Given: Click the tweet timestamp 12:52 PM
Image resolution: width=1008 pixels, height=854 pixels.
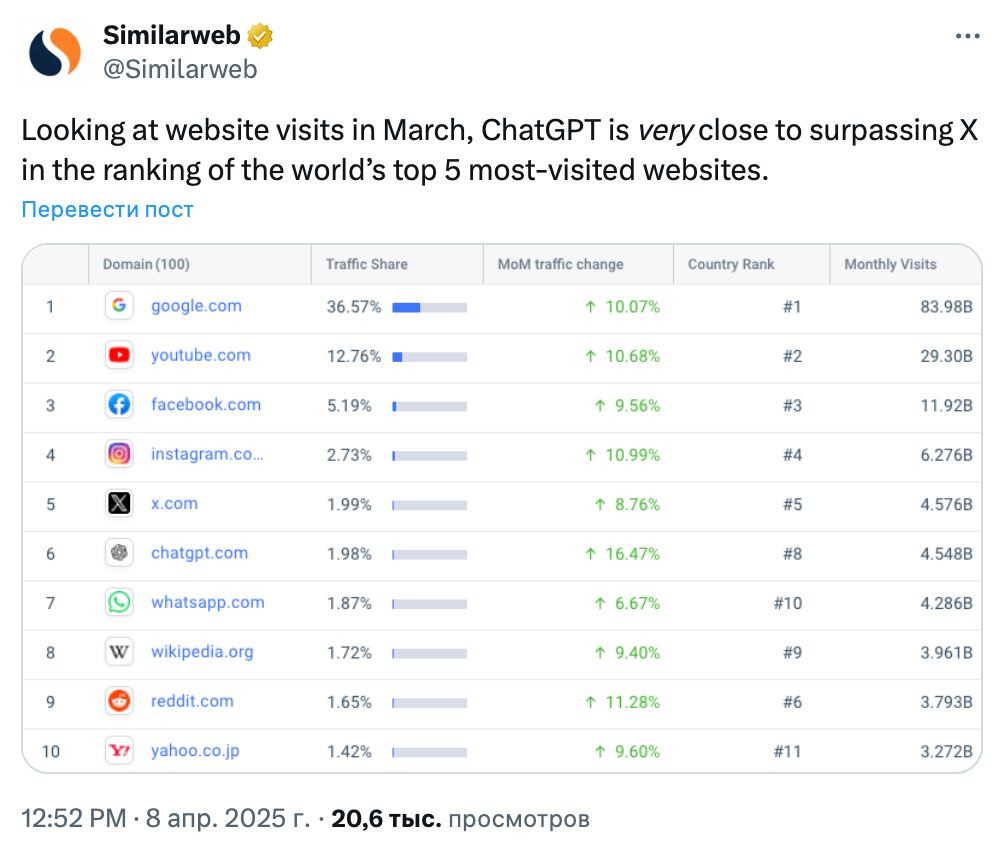Looking at the screenshot, I should (72, 819).
